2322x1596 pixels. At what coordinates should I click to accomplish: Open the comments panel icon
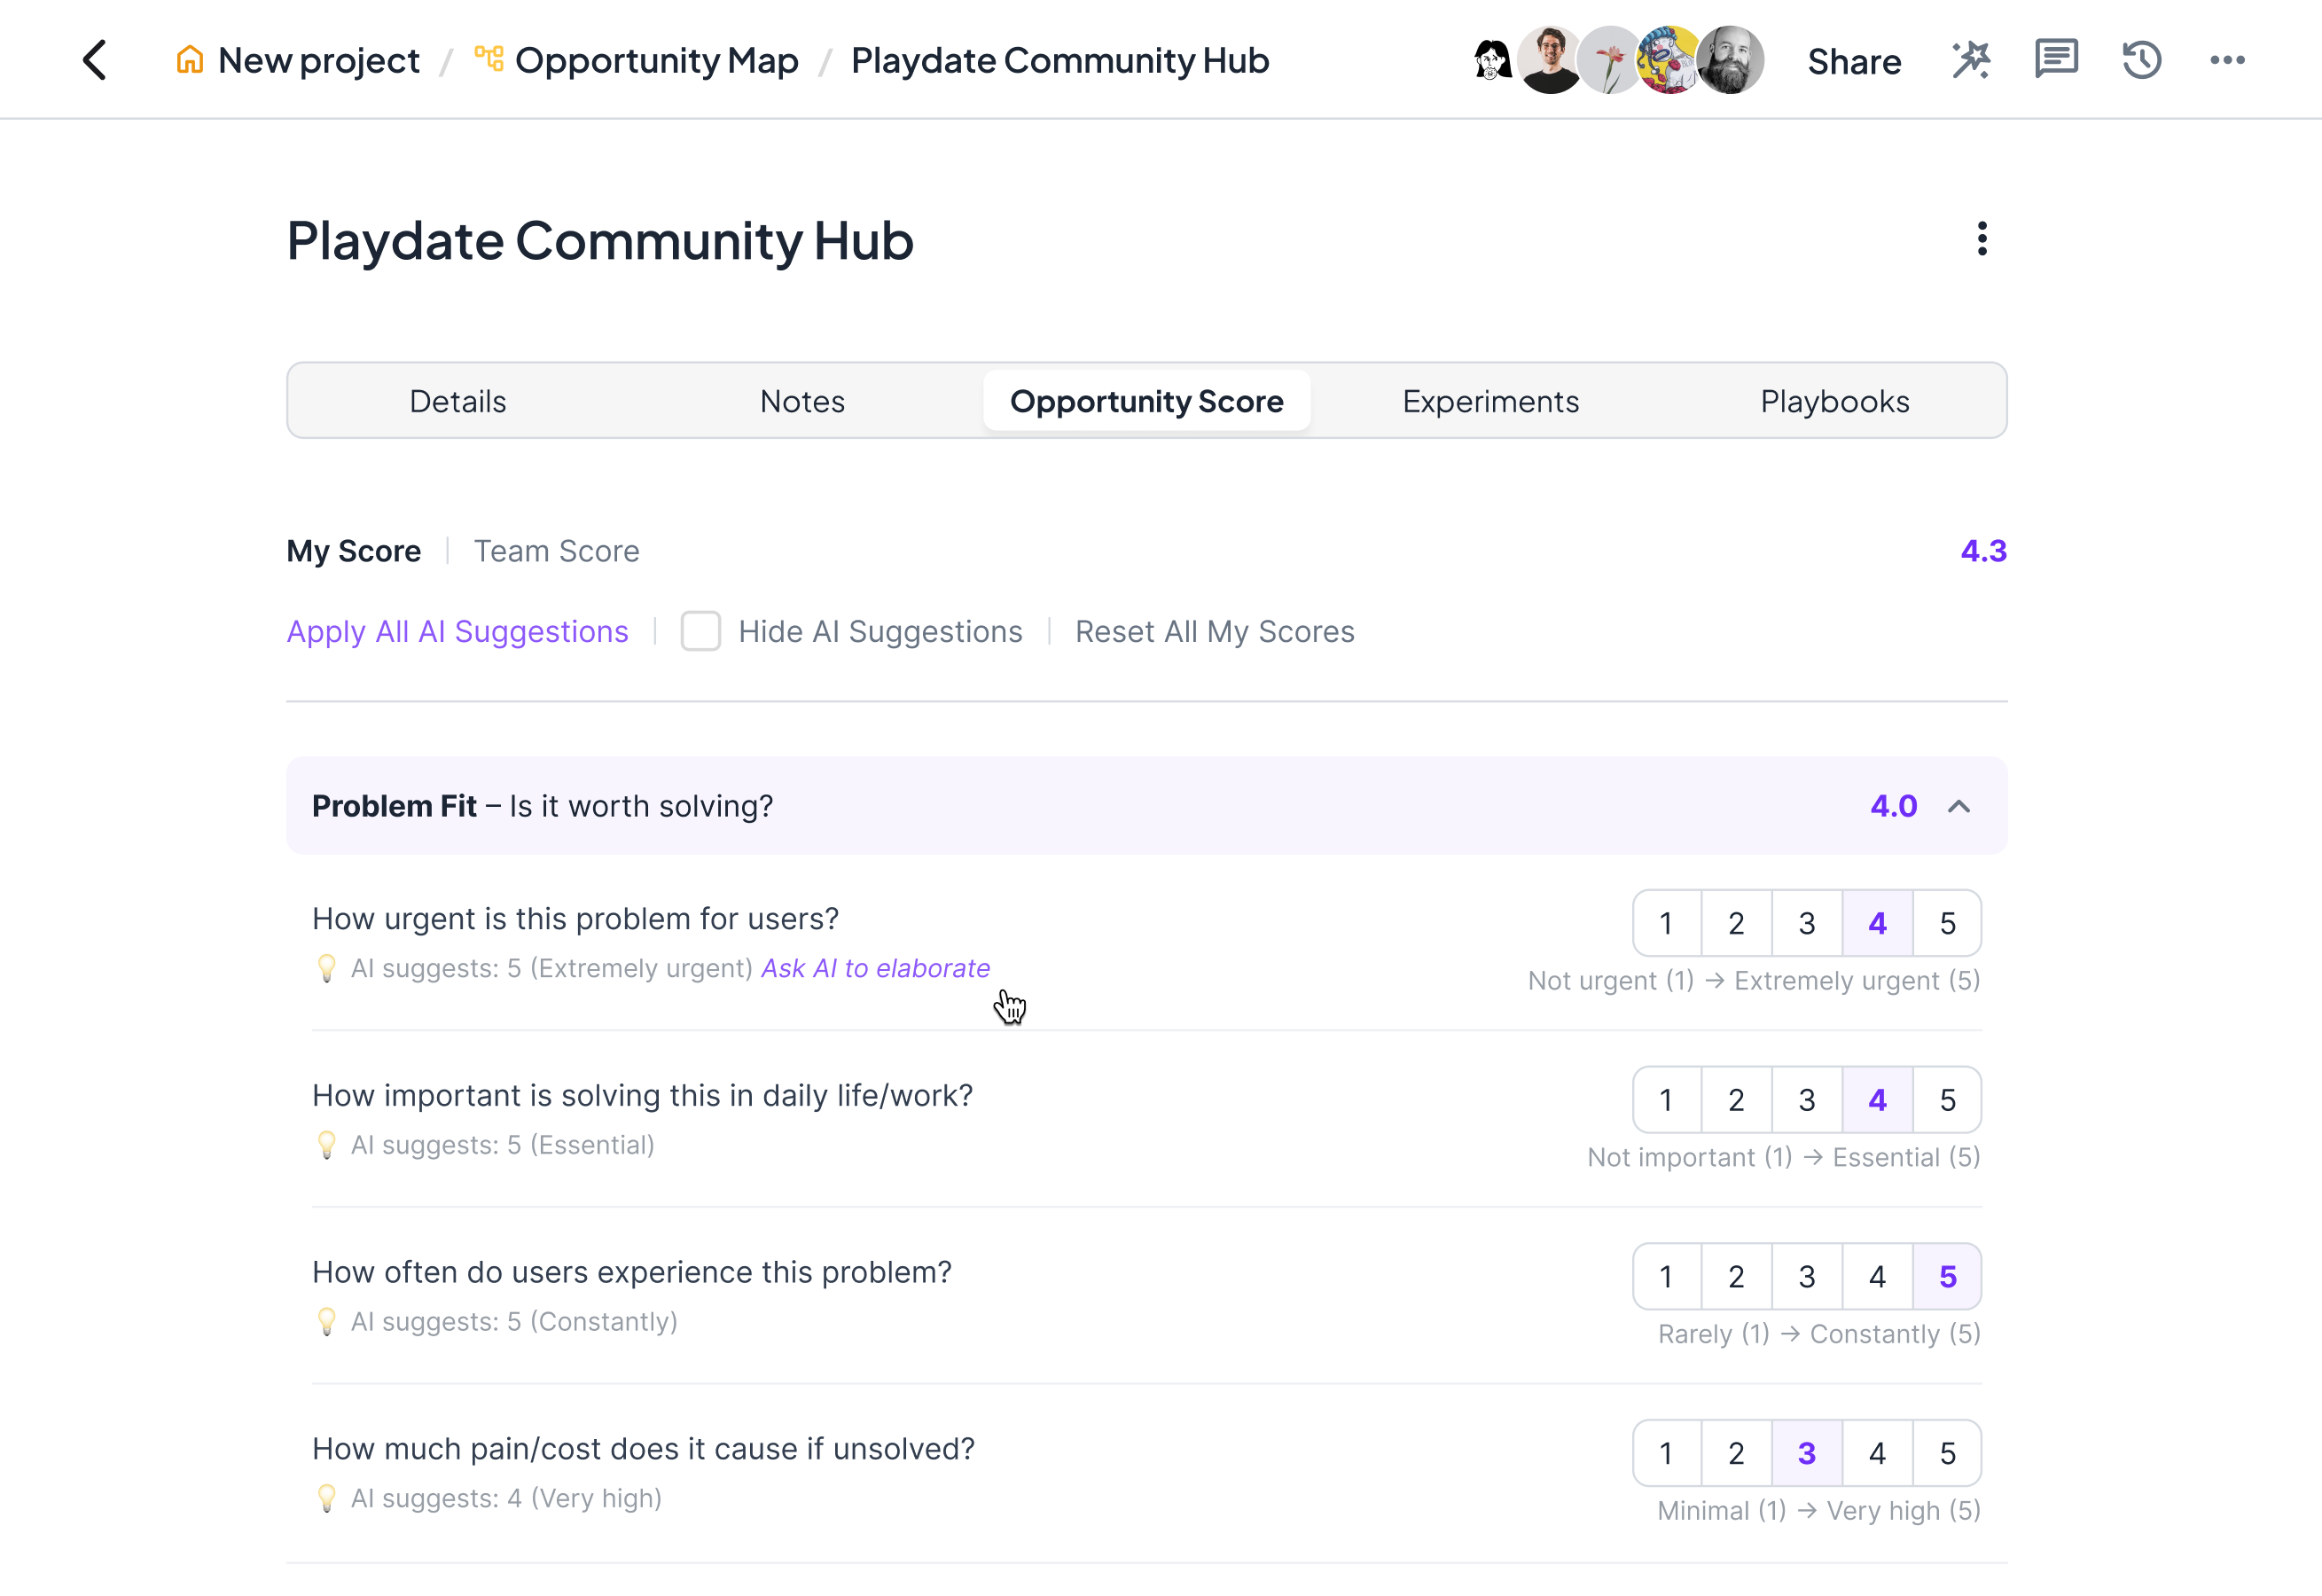[2056, 60]
